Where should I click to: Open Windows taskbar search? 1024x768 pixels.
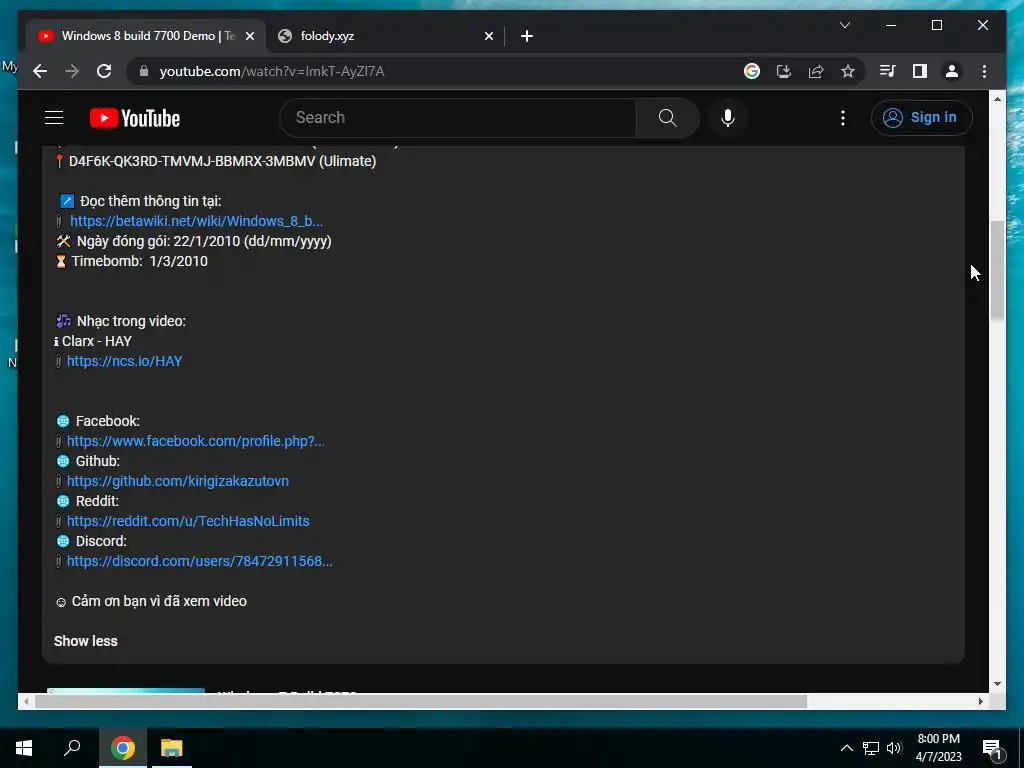[72, 748]
